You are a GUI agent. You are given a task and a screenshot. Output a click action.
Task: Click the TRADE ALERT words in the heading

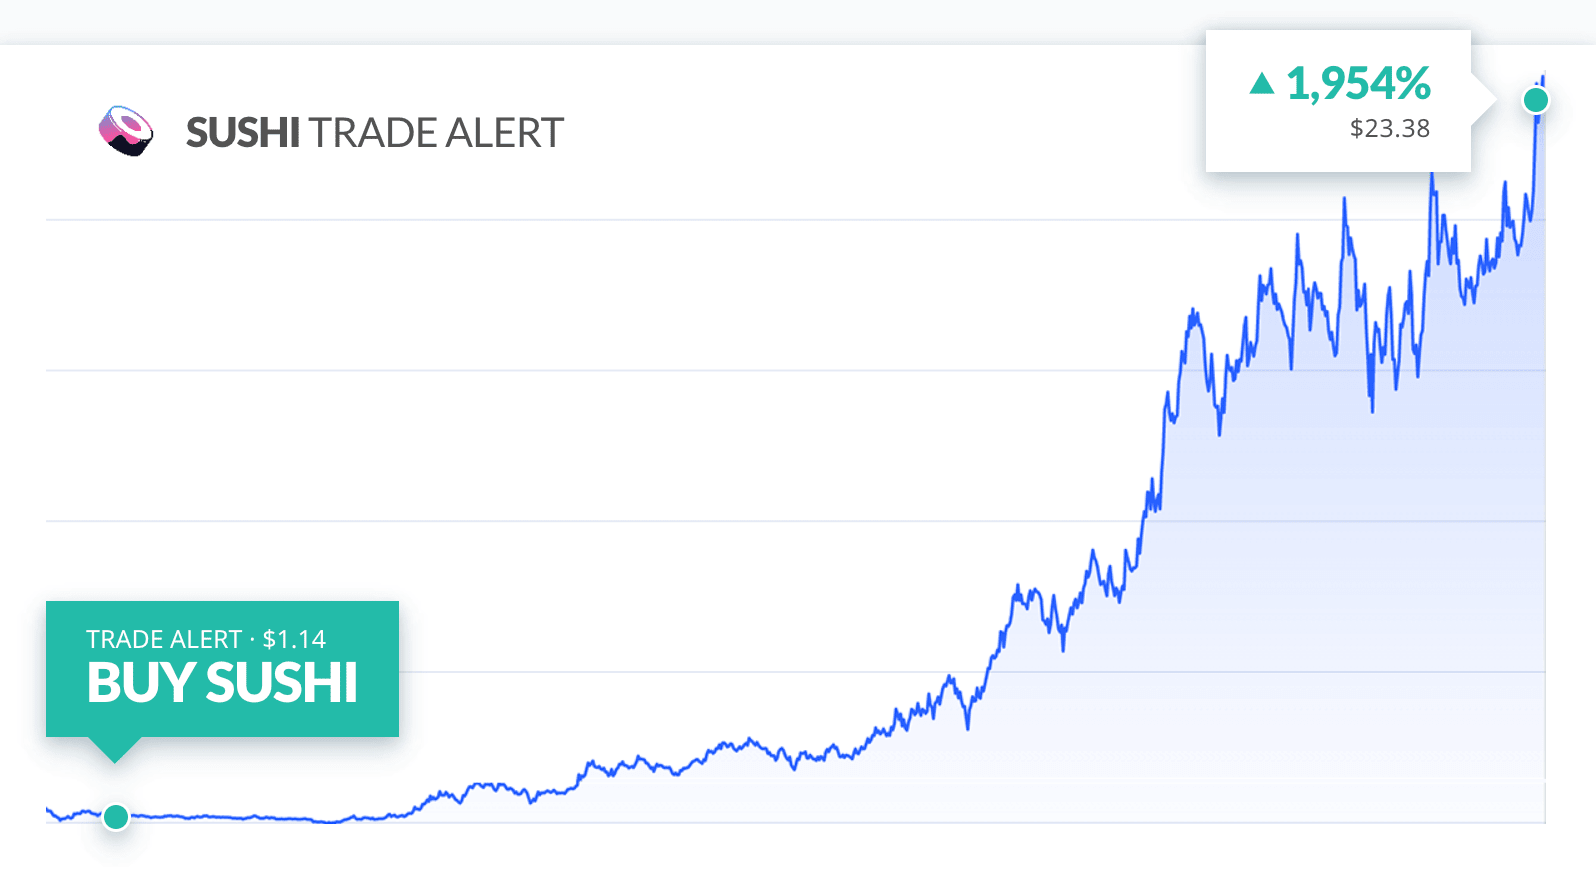436,132
